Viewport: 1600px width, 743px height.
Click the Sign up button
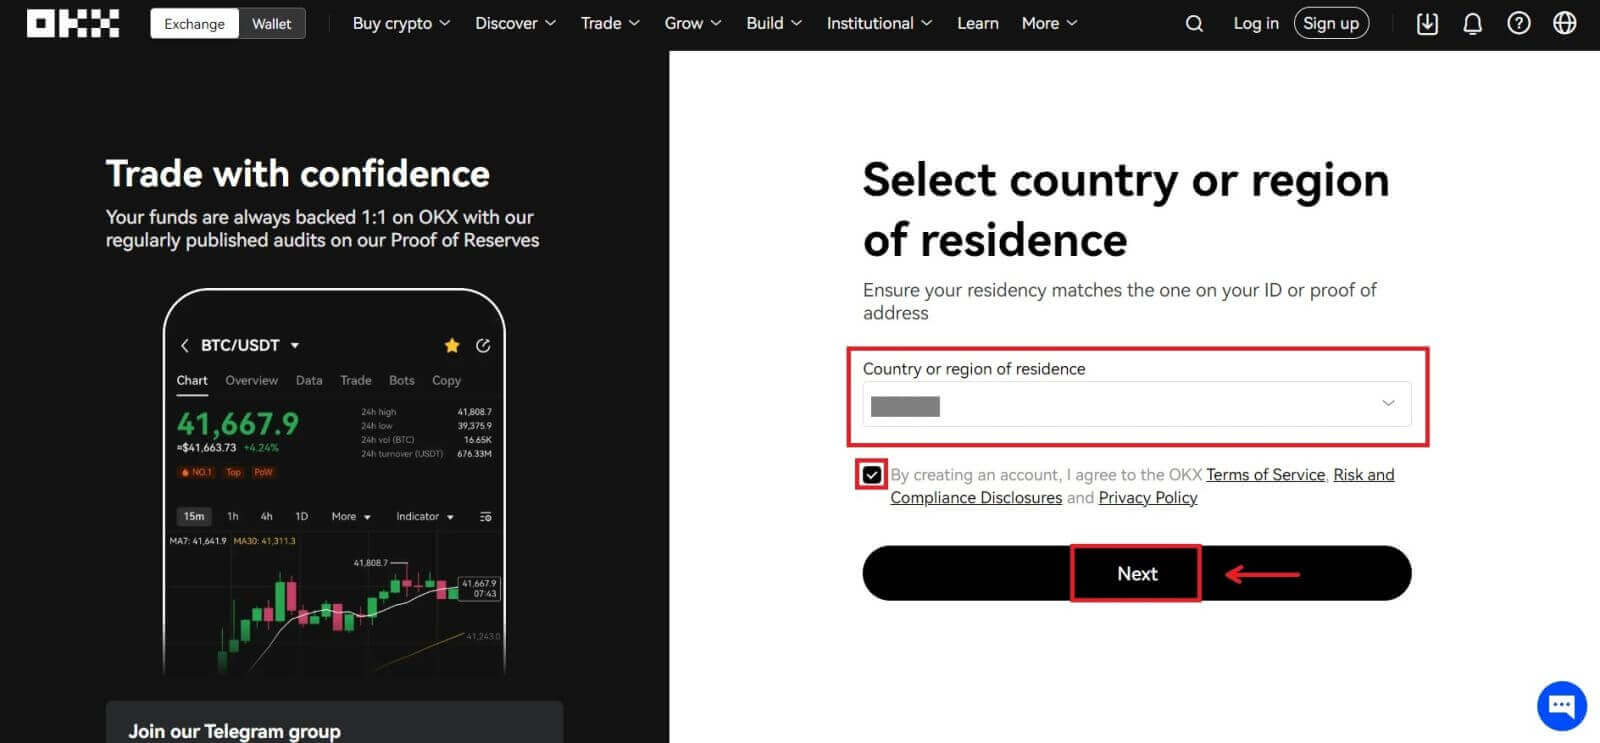coord(1330,23)
